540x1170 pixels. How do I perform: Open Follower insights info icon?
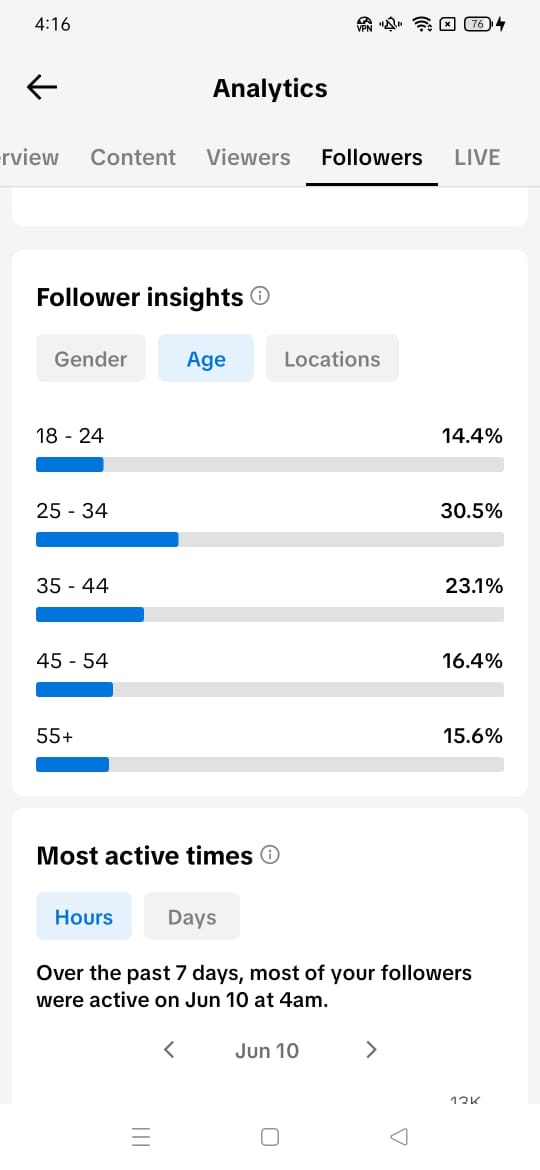(x=260, y=297)
